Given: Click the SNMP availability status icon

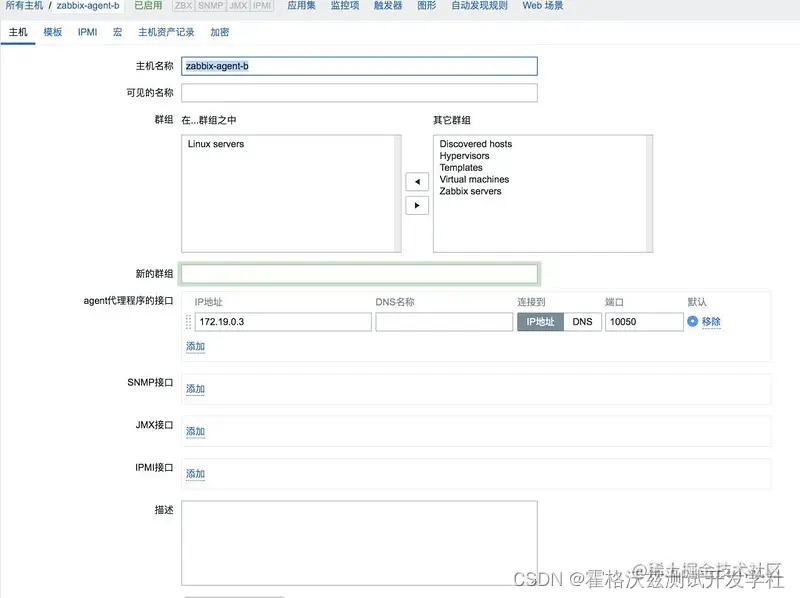Looking at the screenshot, I should [209, 6].
